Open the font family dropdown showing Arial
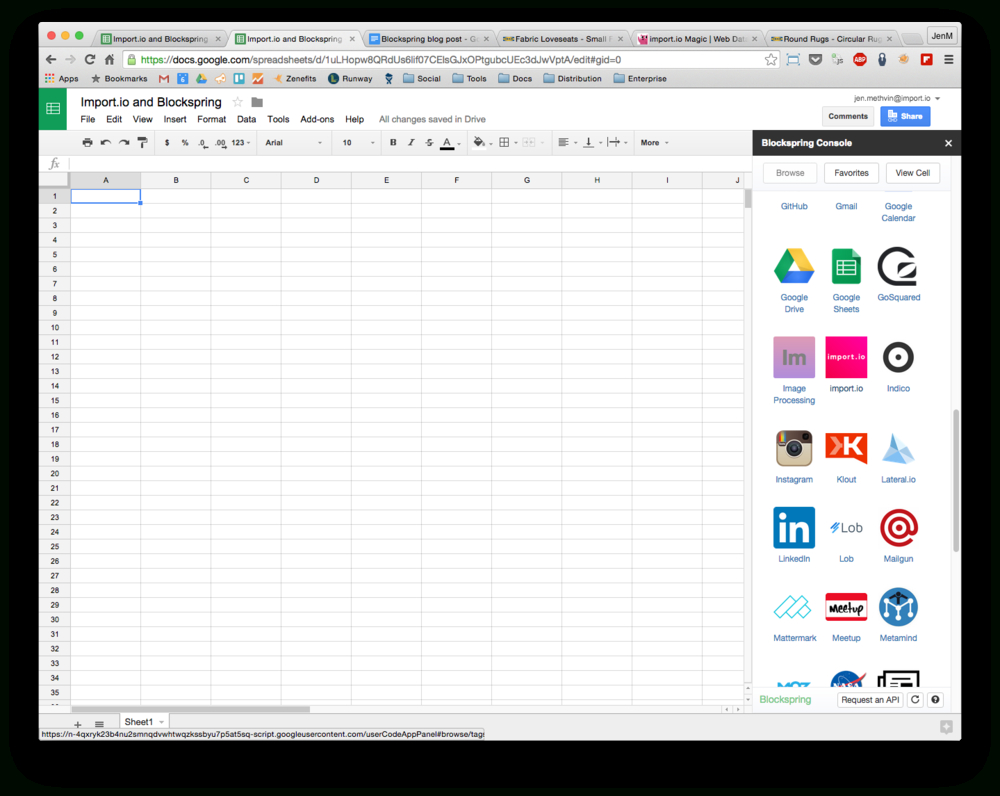Viewport: 1000px width, 796px height. point(293,142)
